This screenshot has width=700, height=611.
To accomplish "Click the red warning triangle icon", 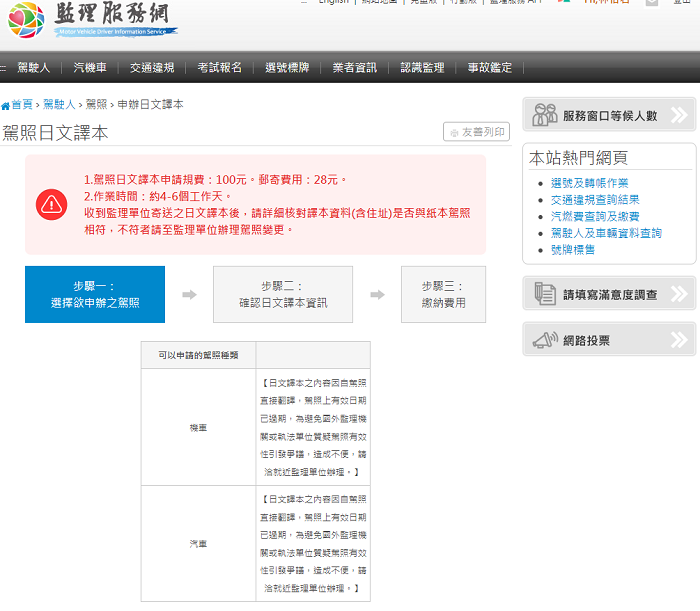I will [x=51, y=204].
